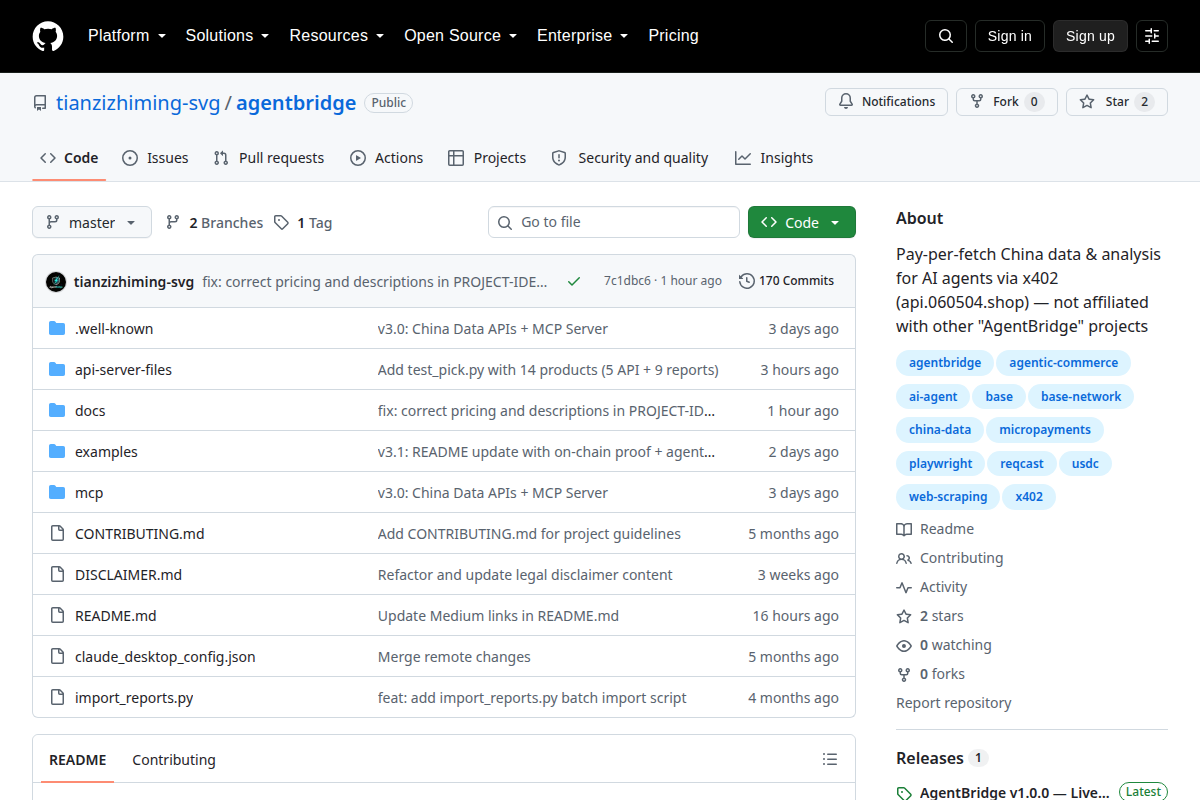Select the x402 topic tag
Viewport: 1200px width, 800px height.
coord(1029,497)
